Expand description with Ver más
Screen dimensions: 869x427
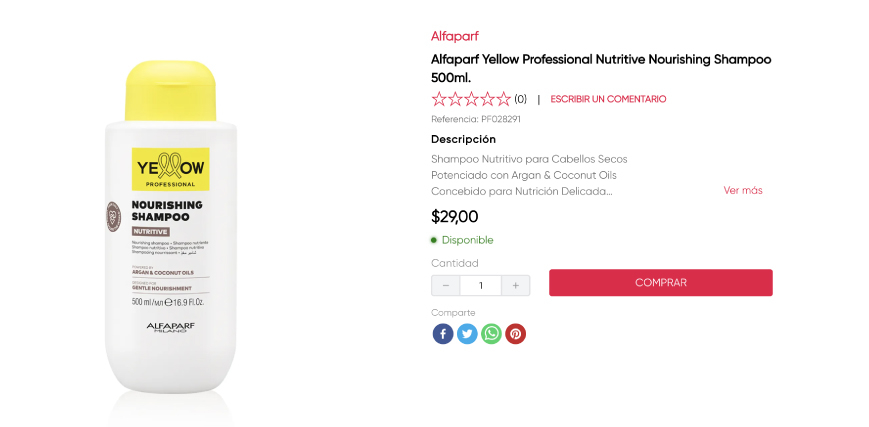[743, 190]
